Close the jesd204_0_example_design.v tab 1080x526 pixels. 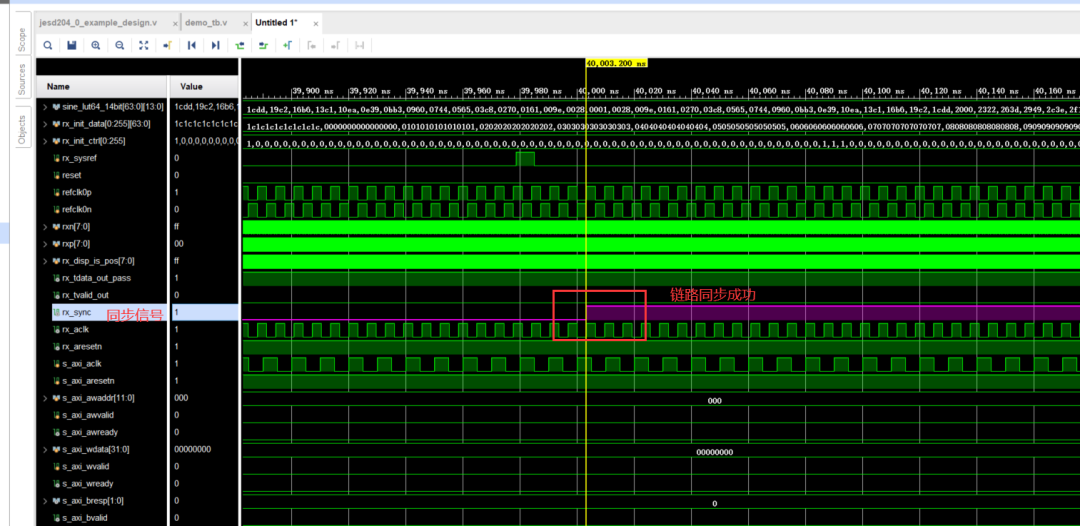click(175, 24)
